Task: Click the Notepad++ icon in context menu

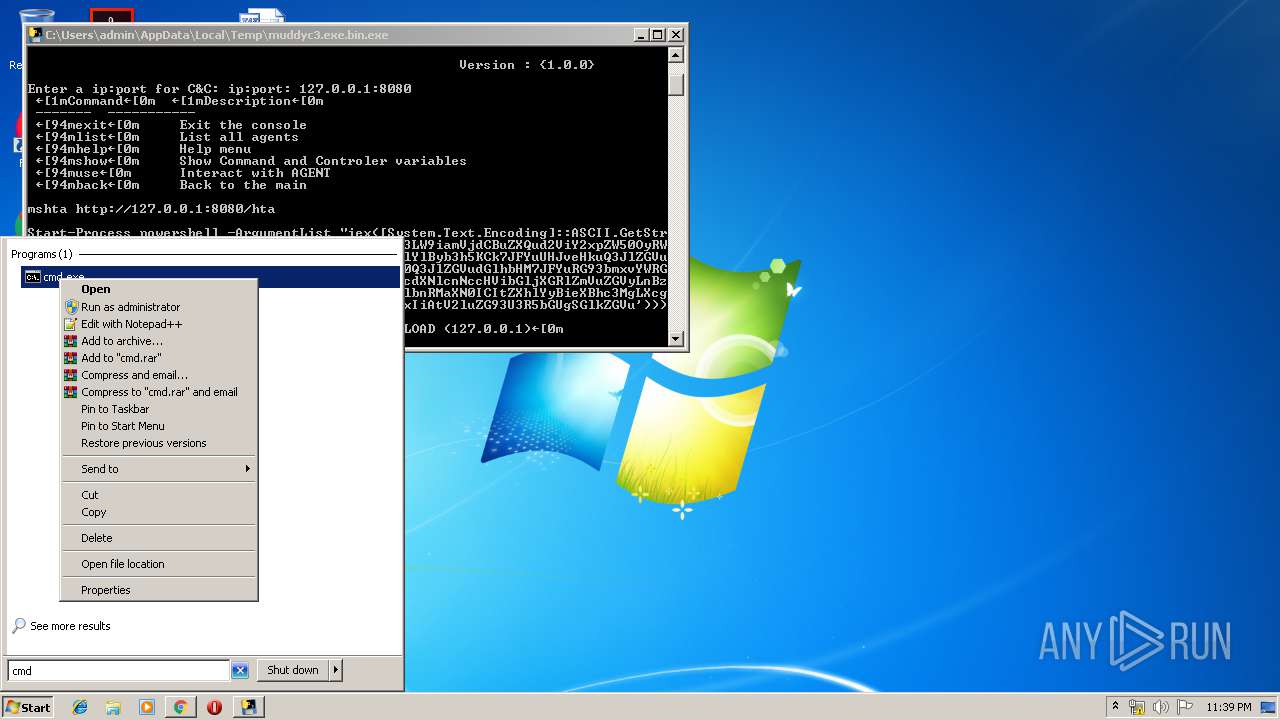Action: (71, 324)
